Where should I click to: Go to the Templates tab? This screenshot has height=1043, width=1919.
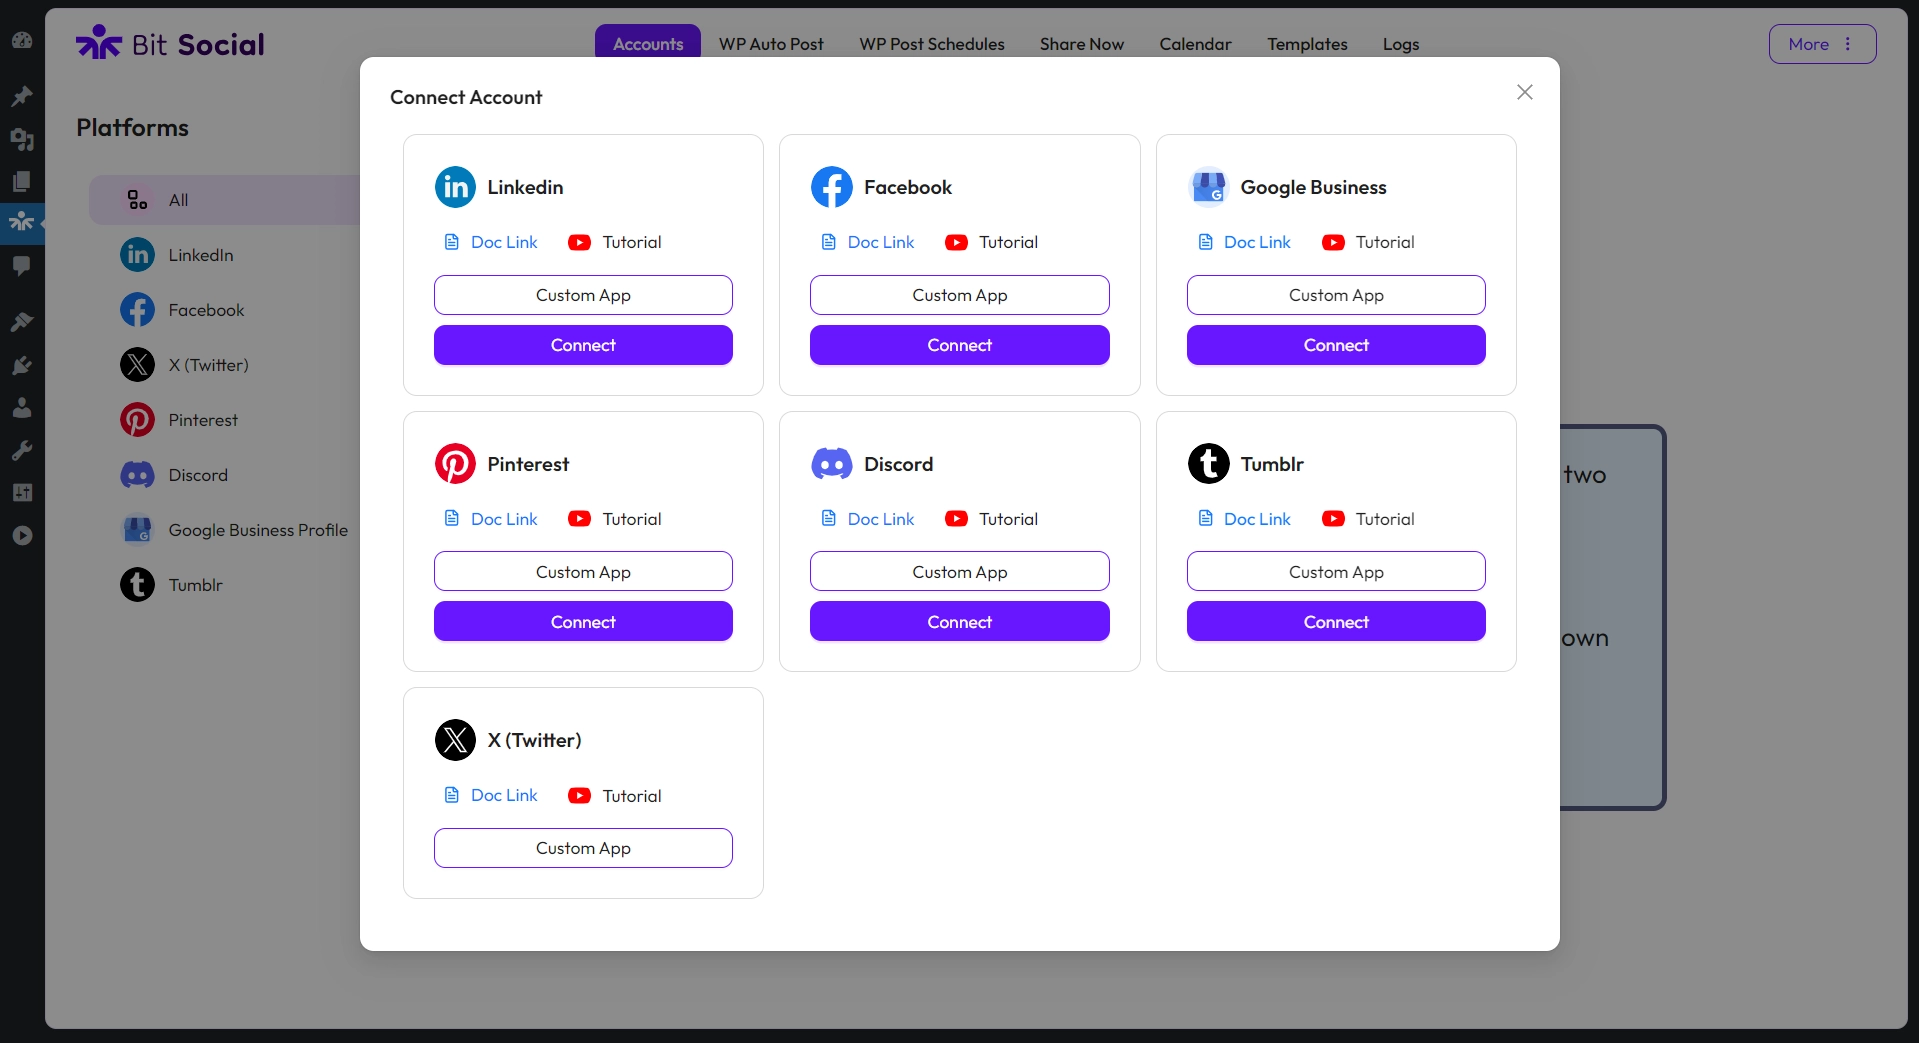[x=1307, y=44]
